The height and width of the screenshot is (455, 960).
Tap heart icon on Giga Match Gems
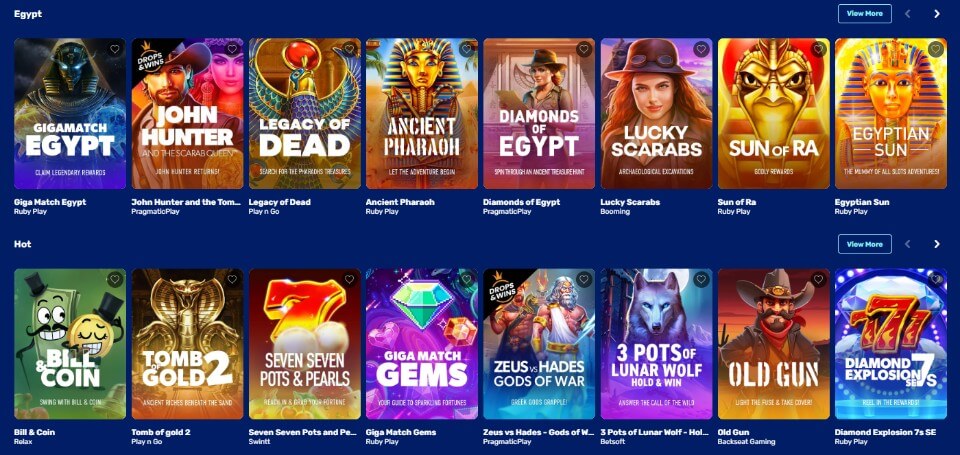(467, 280)
